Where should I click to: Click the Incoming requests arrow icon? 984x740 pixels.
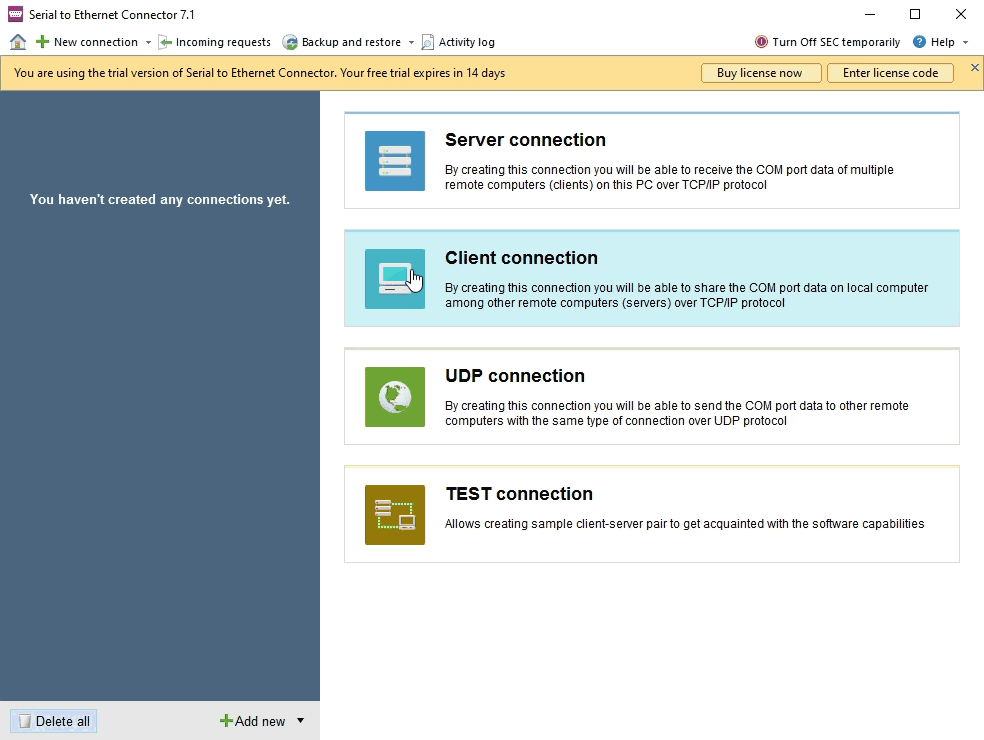point(165,42)
